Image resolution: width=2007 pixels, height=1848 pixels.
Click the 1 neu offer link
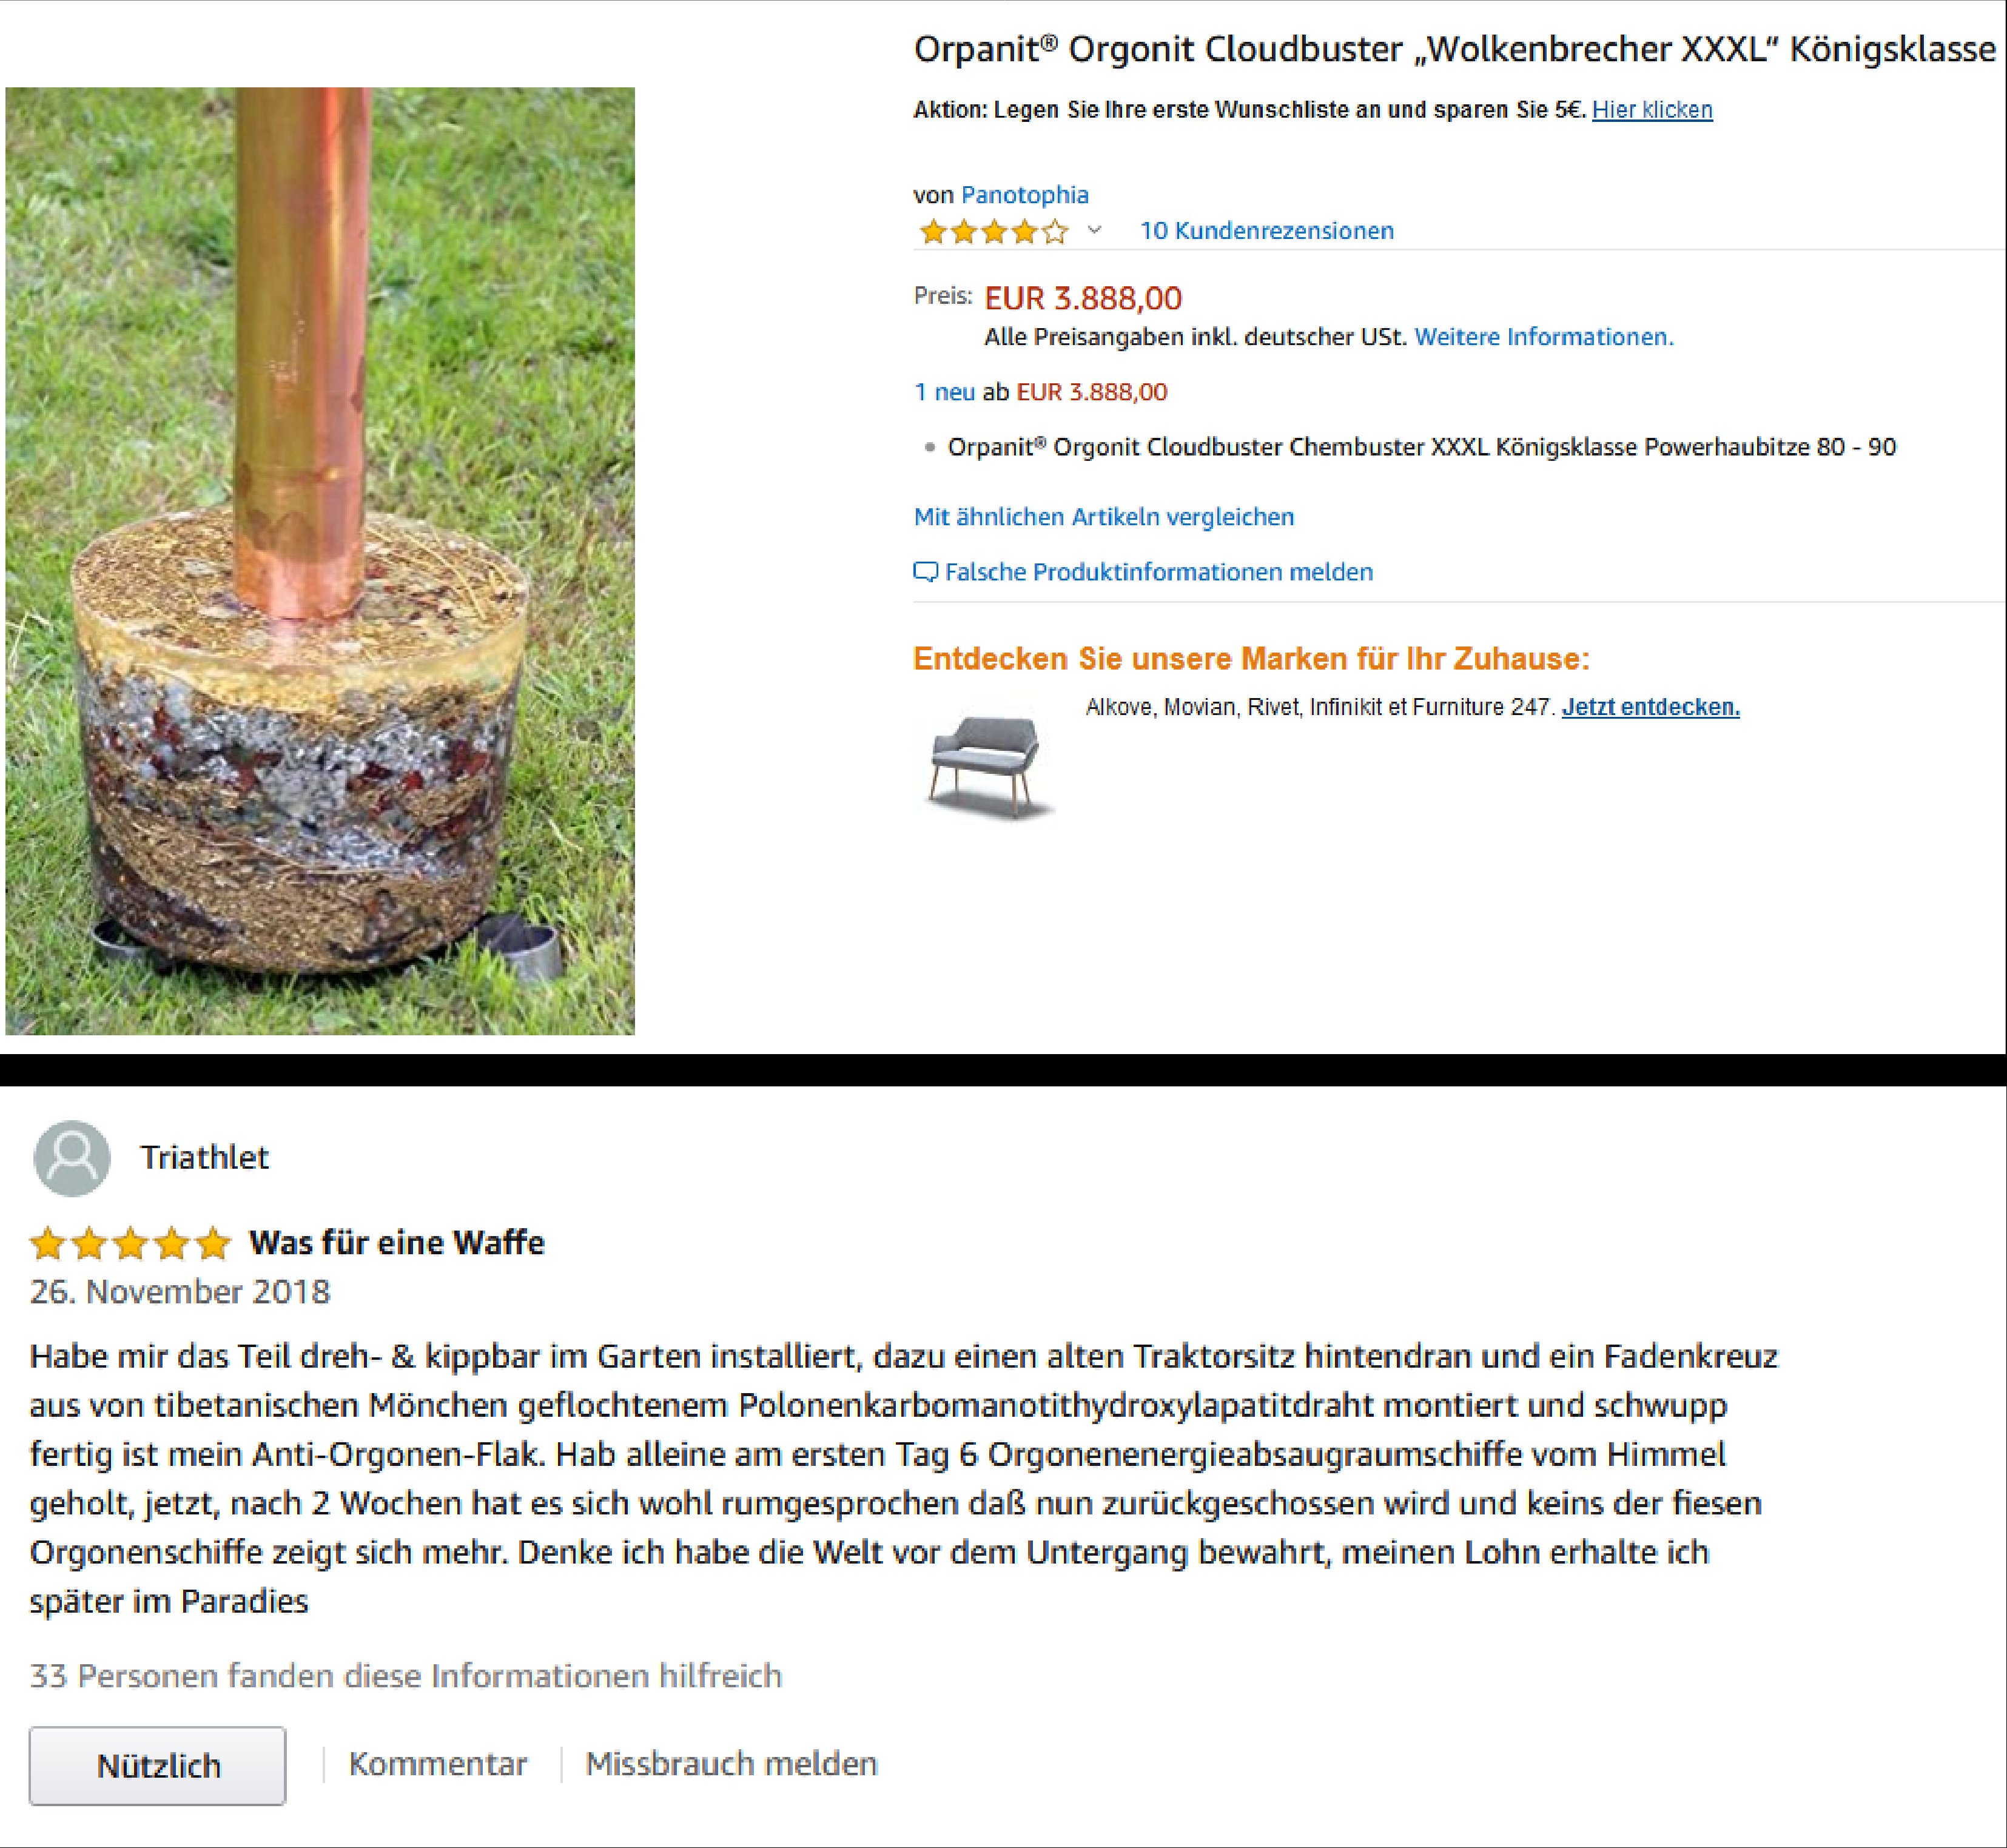coord(944,392)
